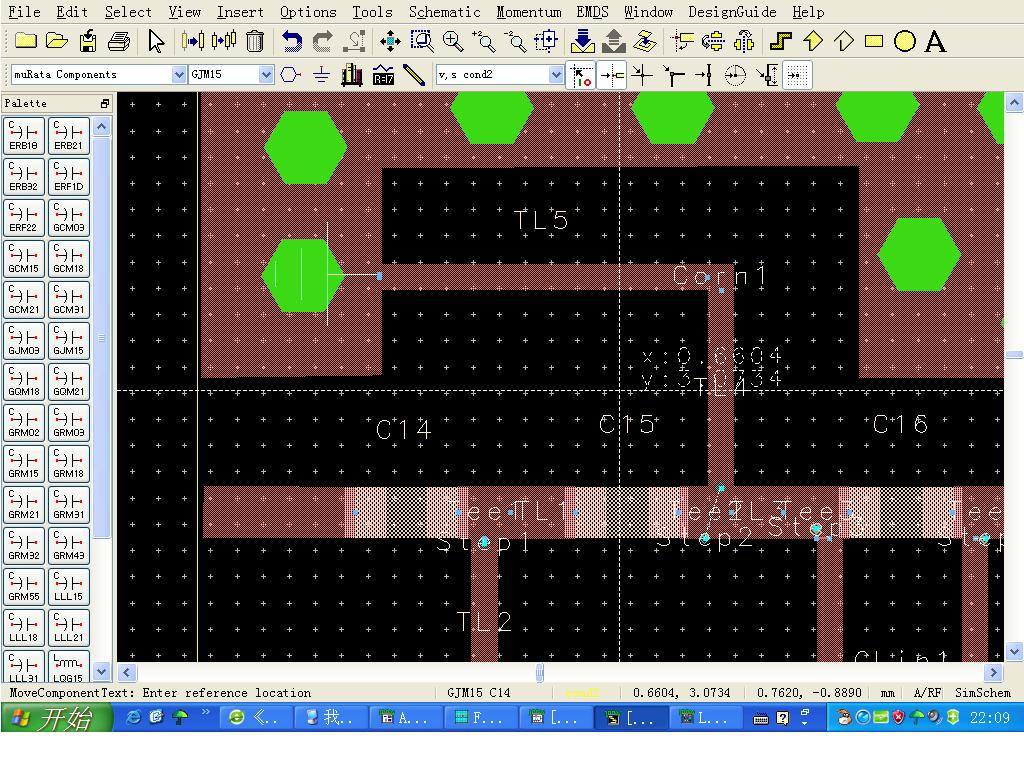Click the Move component tool icon
This screenshot has width=1024, height=768.
click(193, 41)
